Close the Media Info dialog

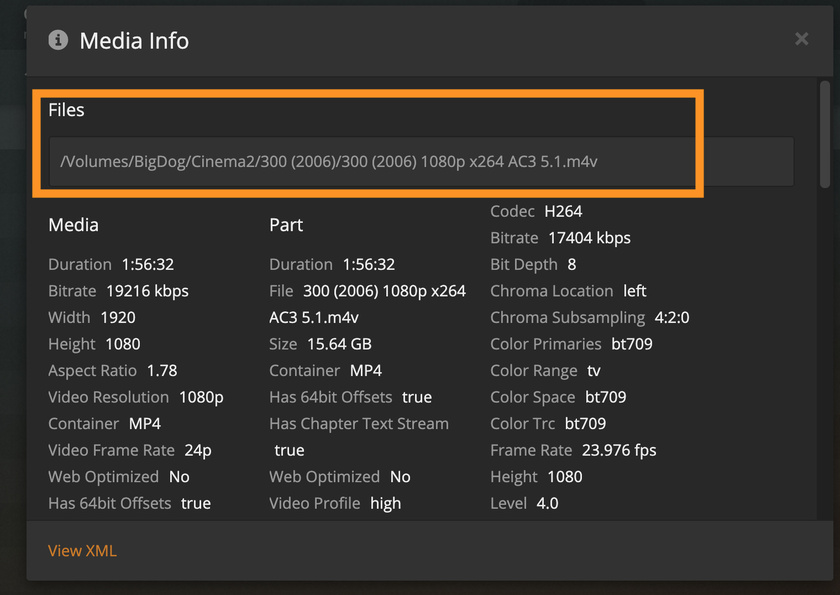click(801, 39)
